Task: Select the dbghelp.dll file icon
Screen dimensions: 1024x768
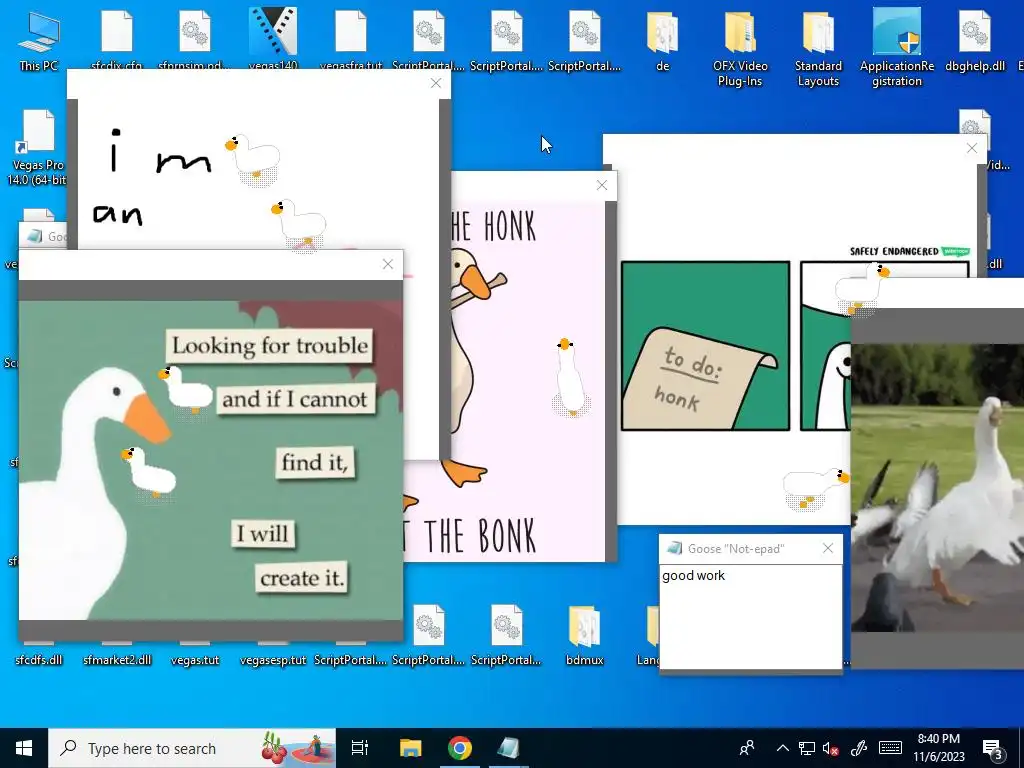Action: tap(974, 39)
